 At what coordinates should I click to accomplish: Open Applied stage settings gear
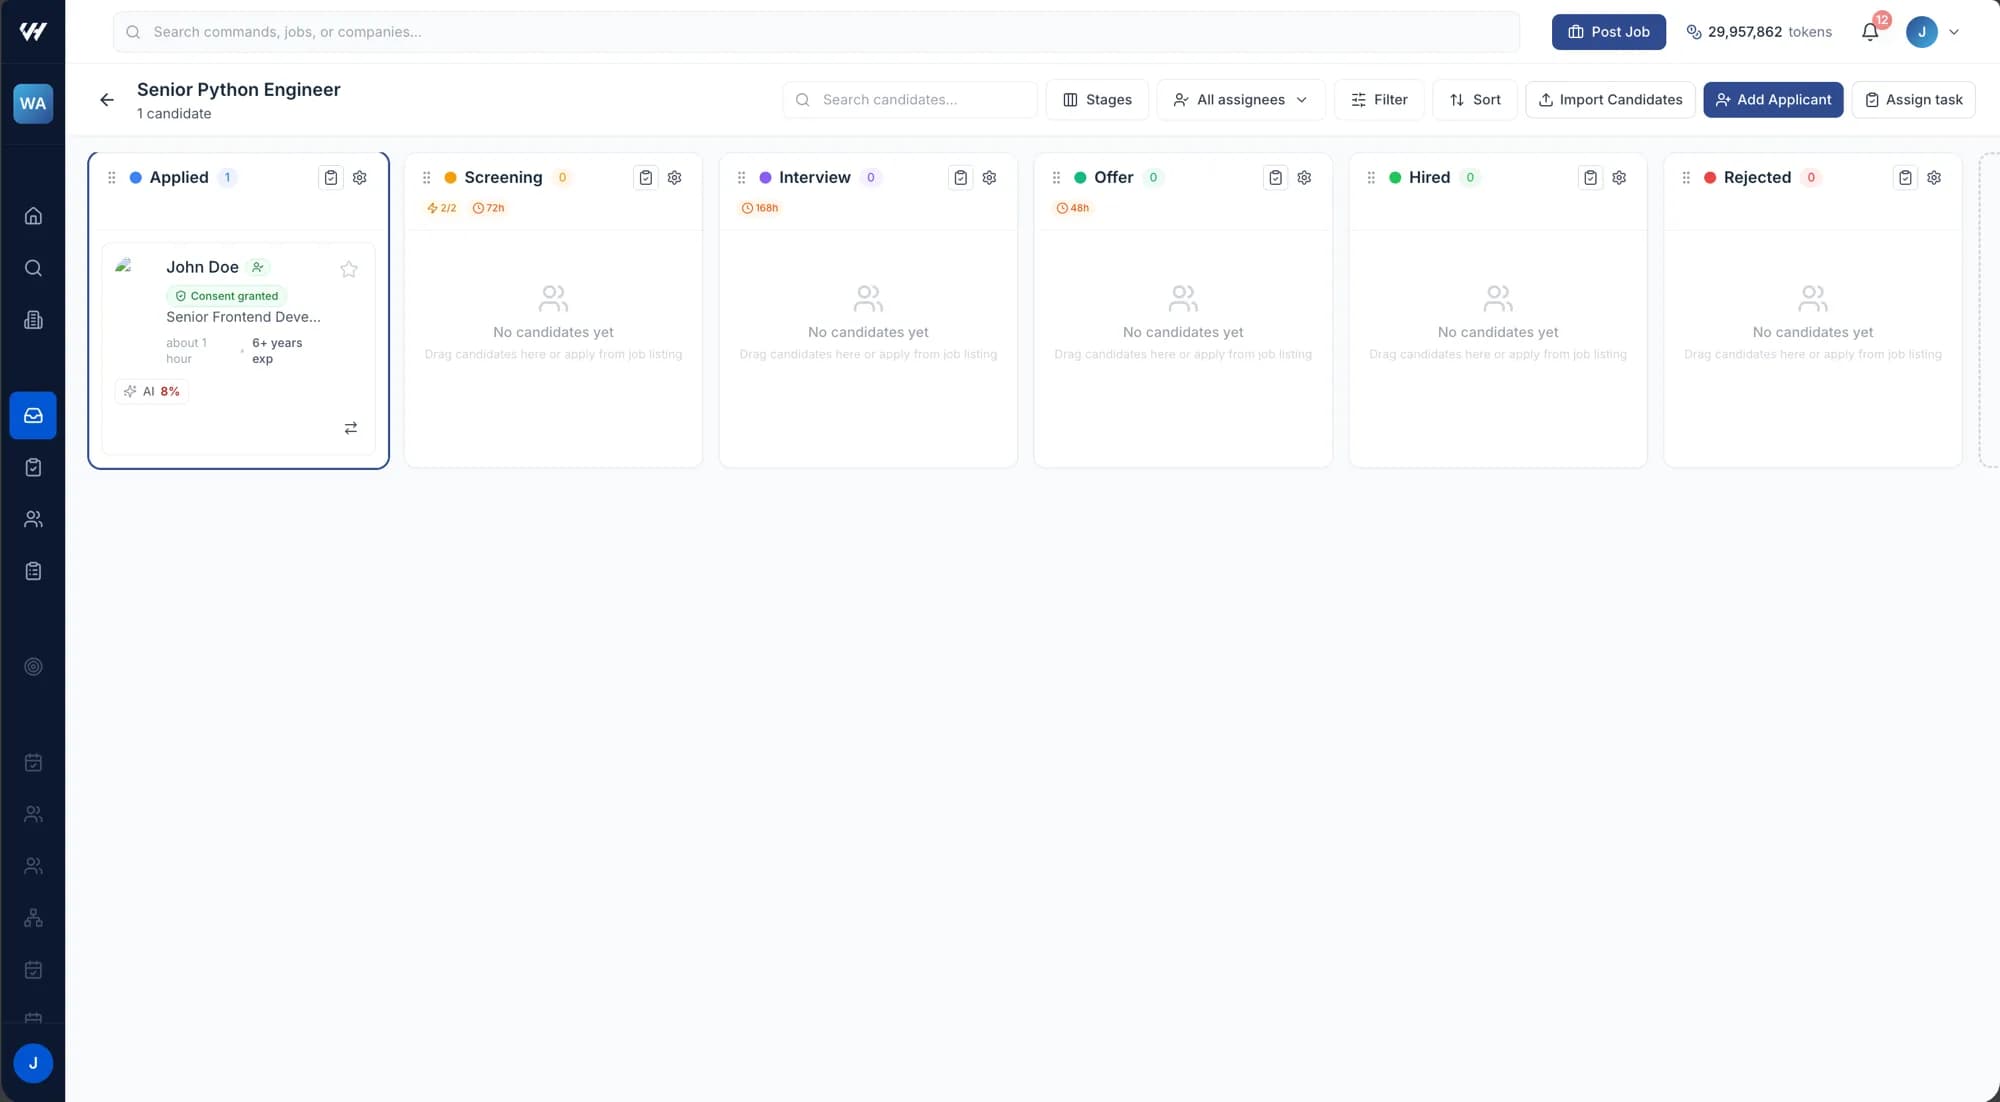[x=360, y=177]
